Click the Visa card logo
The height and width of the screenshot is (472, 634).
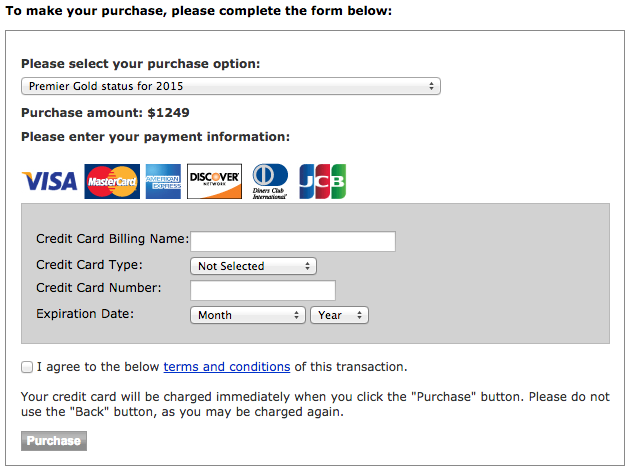[x=49, y=181]
